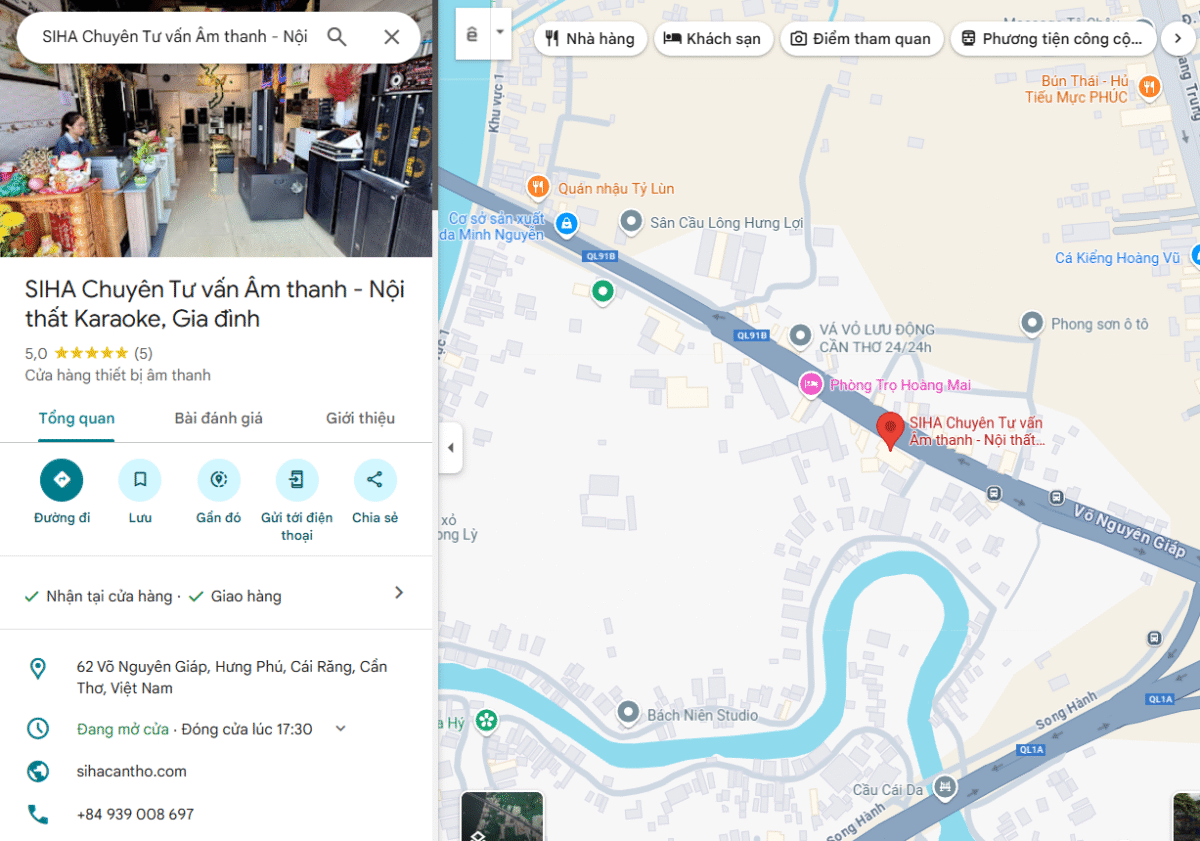This screenshot has width=1200, height=841.
Task: Click the five-star rating stars
Action: (91, 353)
